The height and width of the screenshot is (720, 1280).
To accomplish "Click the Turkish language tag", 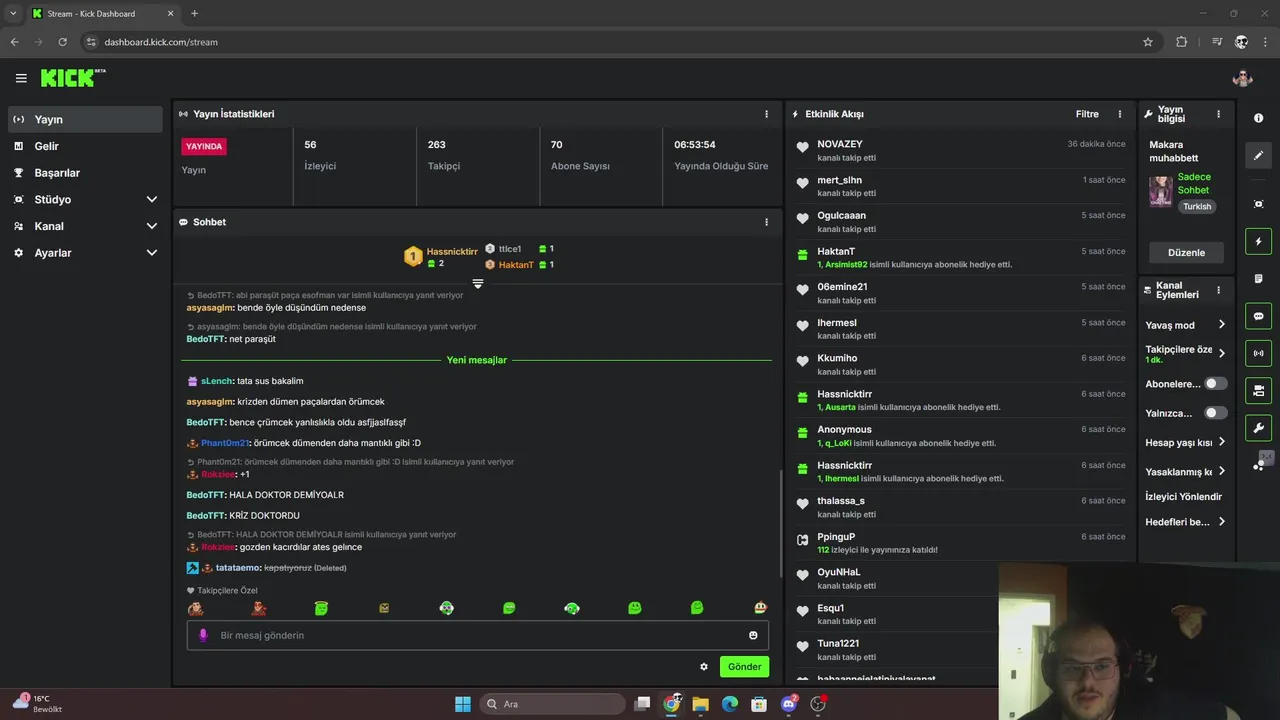I will point(1197,207).
